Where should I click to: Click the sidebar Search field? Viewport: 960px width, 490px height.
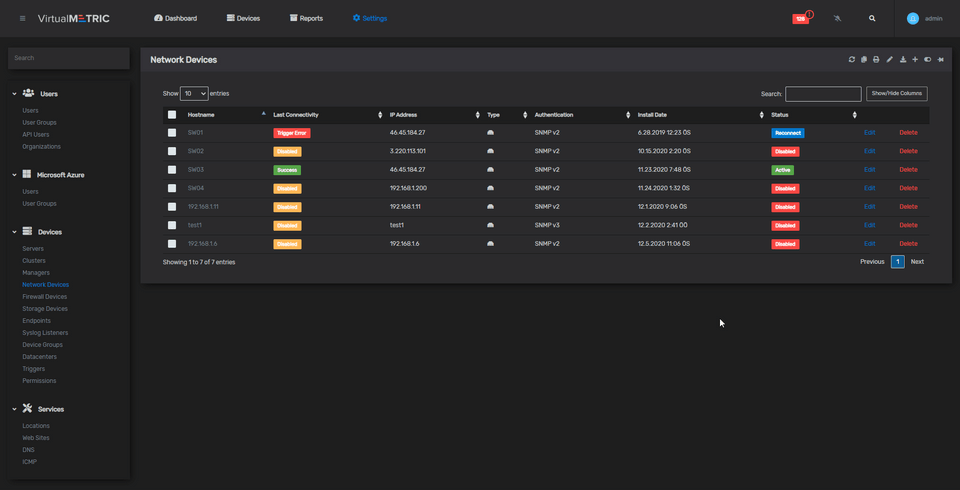click(x=69, y=58)
